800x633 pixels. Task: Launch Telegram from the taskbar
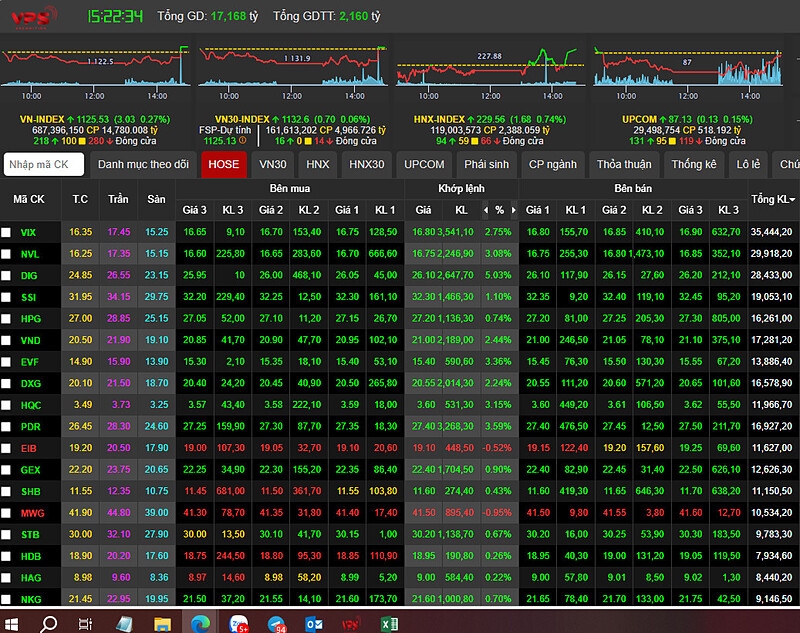276,623
